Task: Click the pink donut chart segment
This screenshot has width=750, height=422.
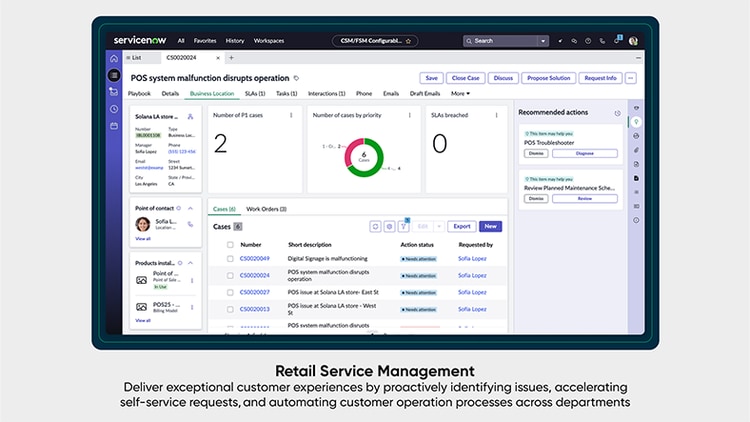Action: [349, 151]
